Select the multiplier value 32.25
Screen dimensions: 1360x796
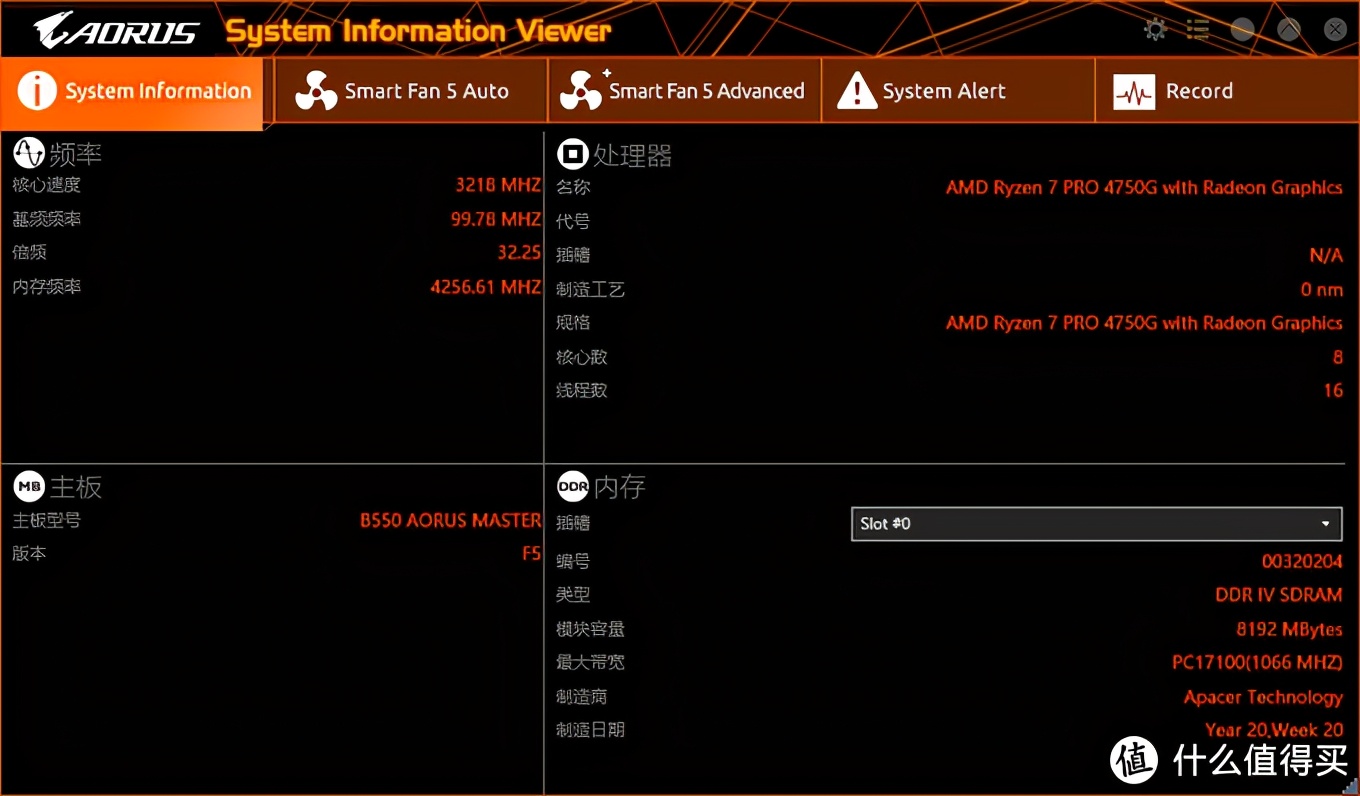click(x=519, y=252)
